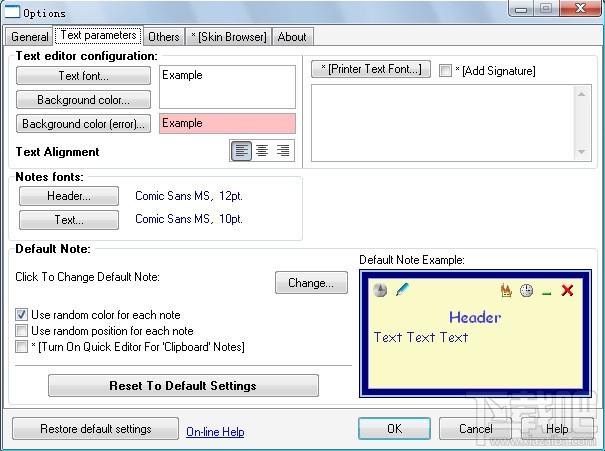
Task: Click signature box scrollbar down arrow
Action: click(581, 152)
